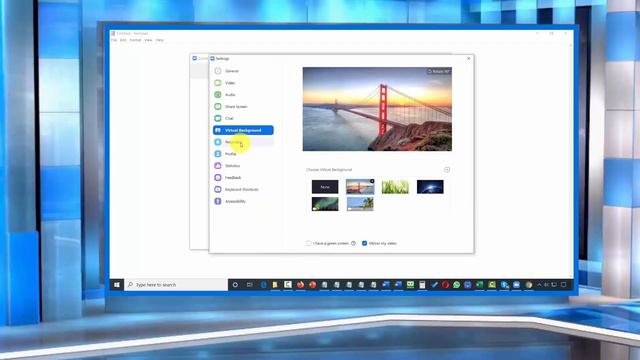Open the Profile settings section
This screenshot has width=640, height=360.
click(243, 154)
